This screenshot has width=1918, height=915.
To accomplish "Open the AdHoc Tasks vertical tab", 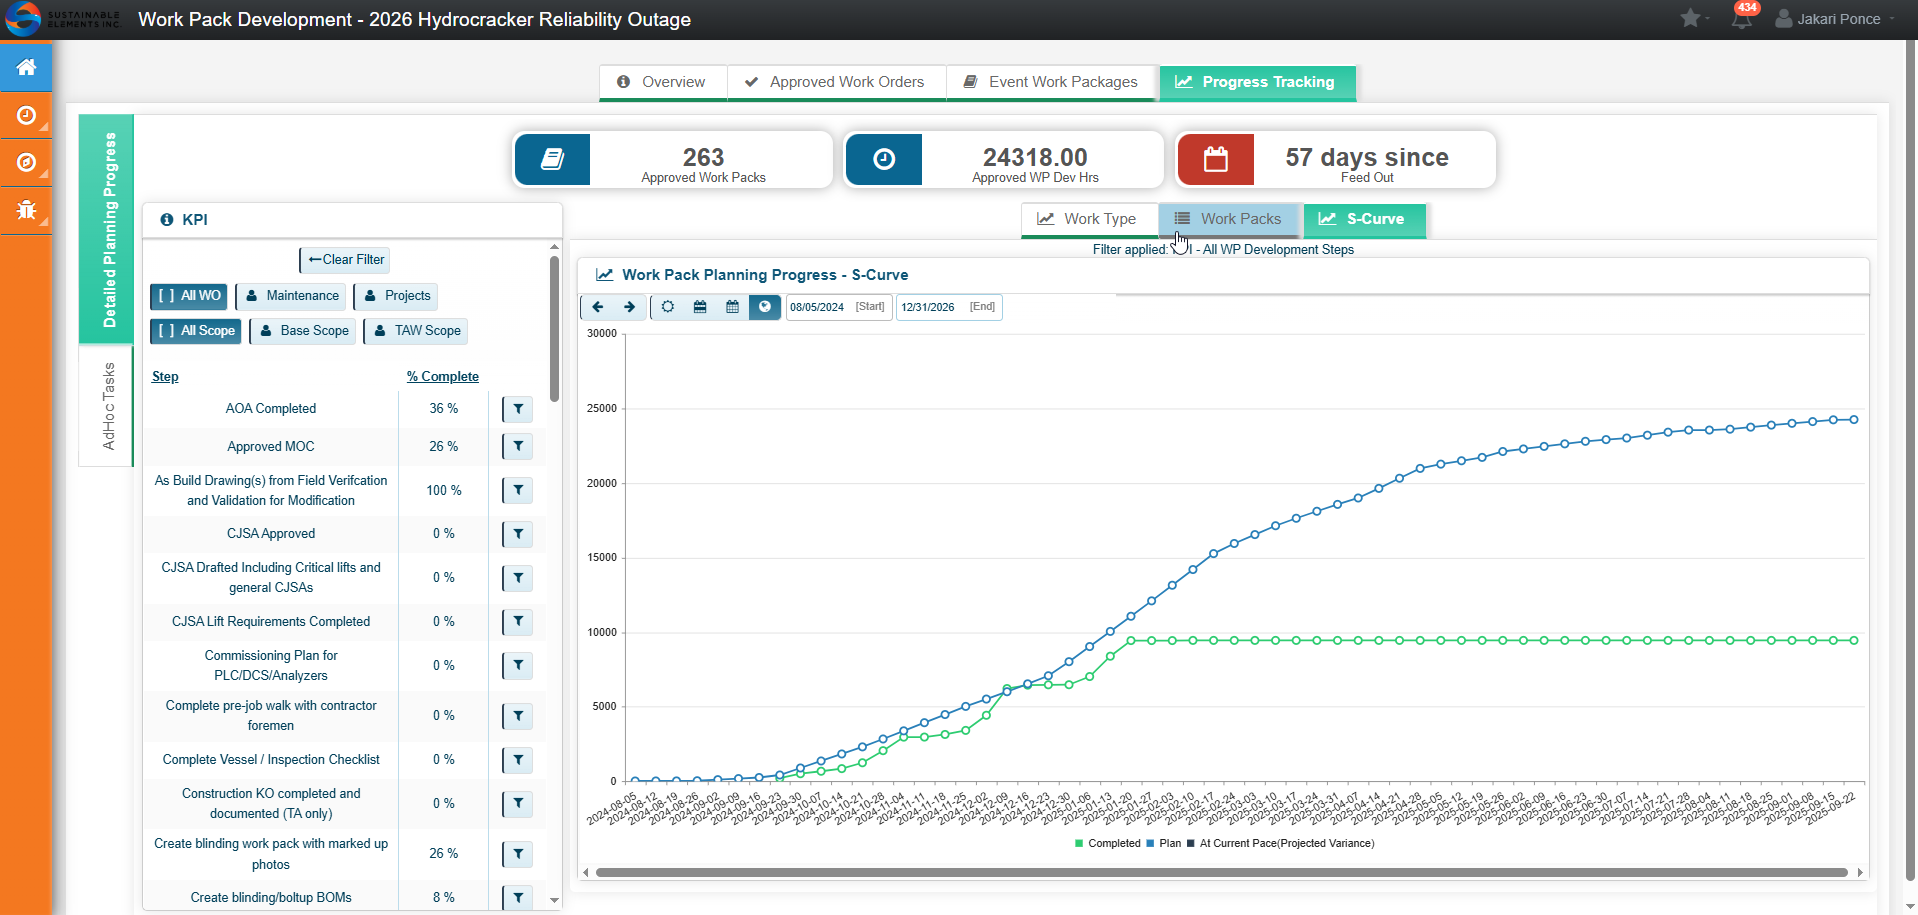I will [107, 406].
